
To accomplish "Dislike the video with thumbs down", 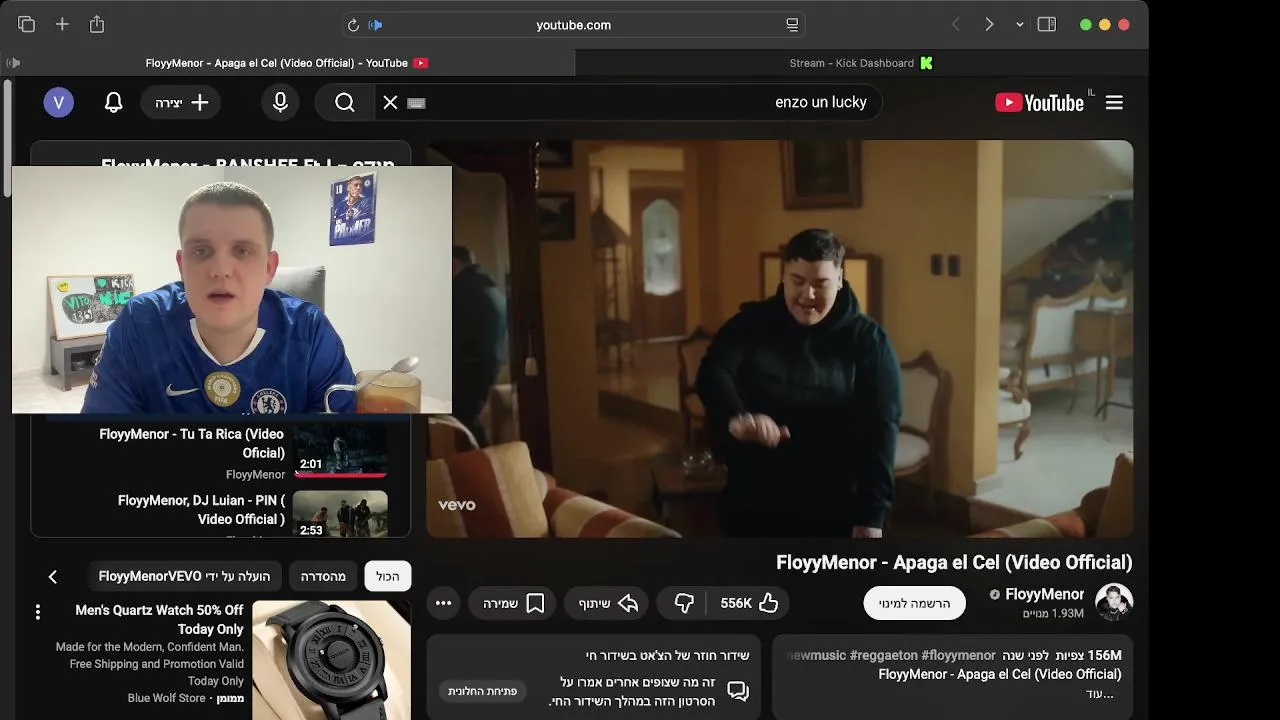I will tap(684, 603).
